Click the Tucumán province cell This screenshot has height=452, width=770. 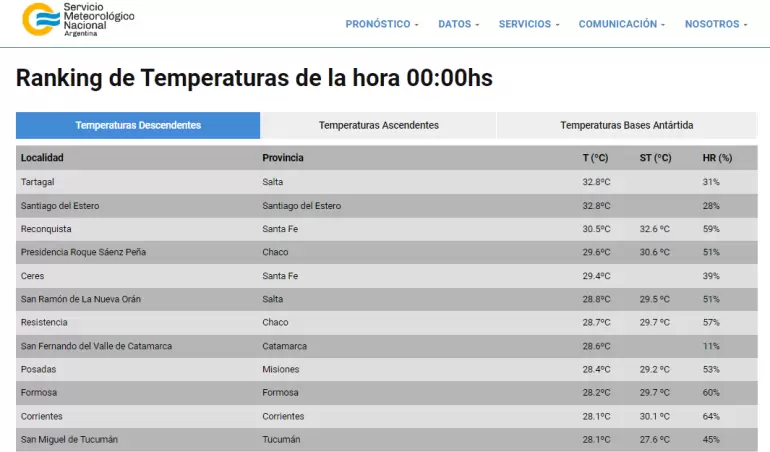(x=281, y=439)
